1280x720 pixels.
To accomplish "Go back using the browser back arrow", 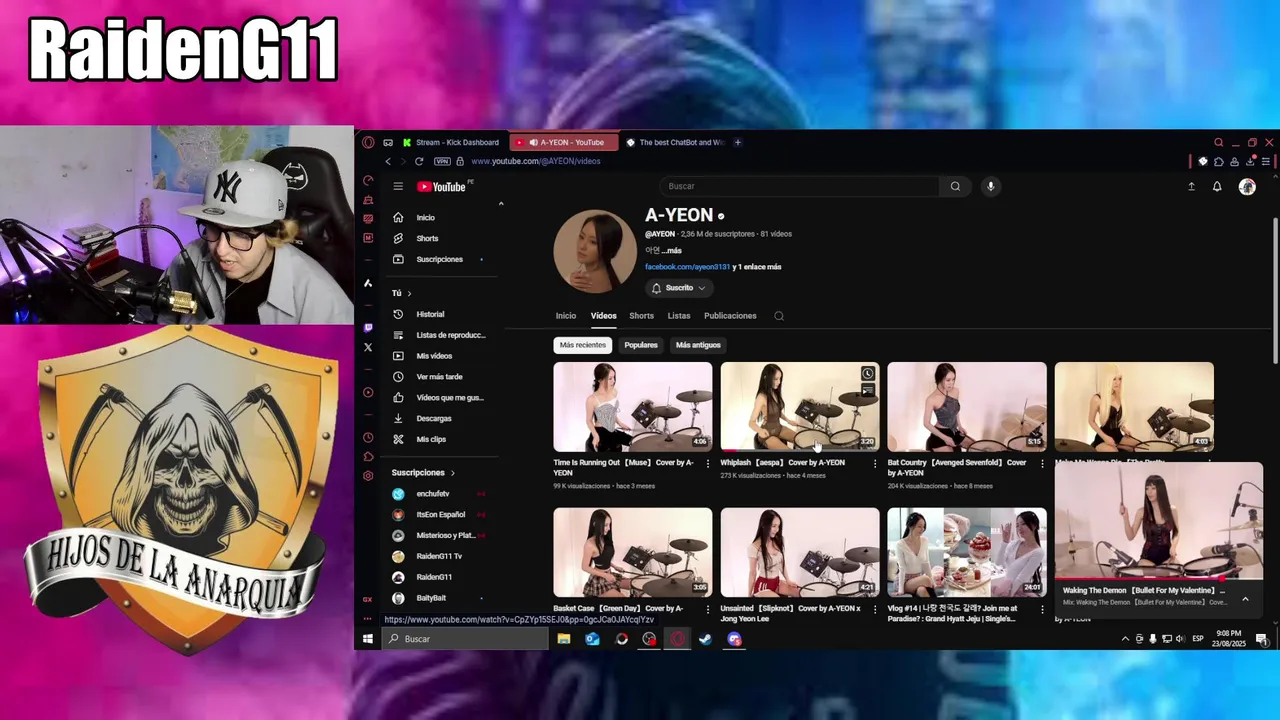I will tap(388, 161).
